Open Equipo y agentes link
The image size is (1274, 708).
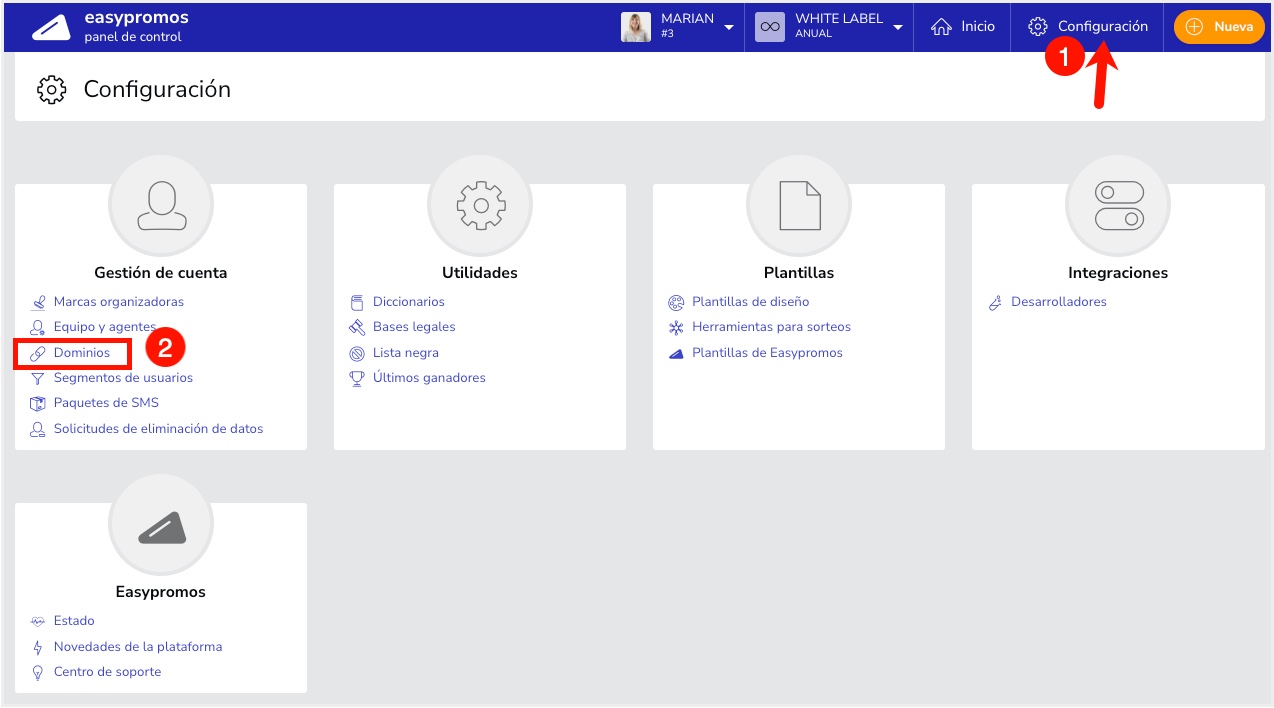[105, 327]
